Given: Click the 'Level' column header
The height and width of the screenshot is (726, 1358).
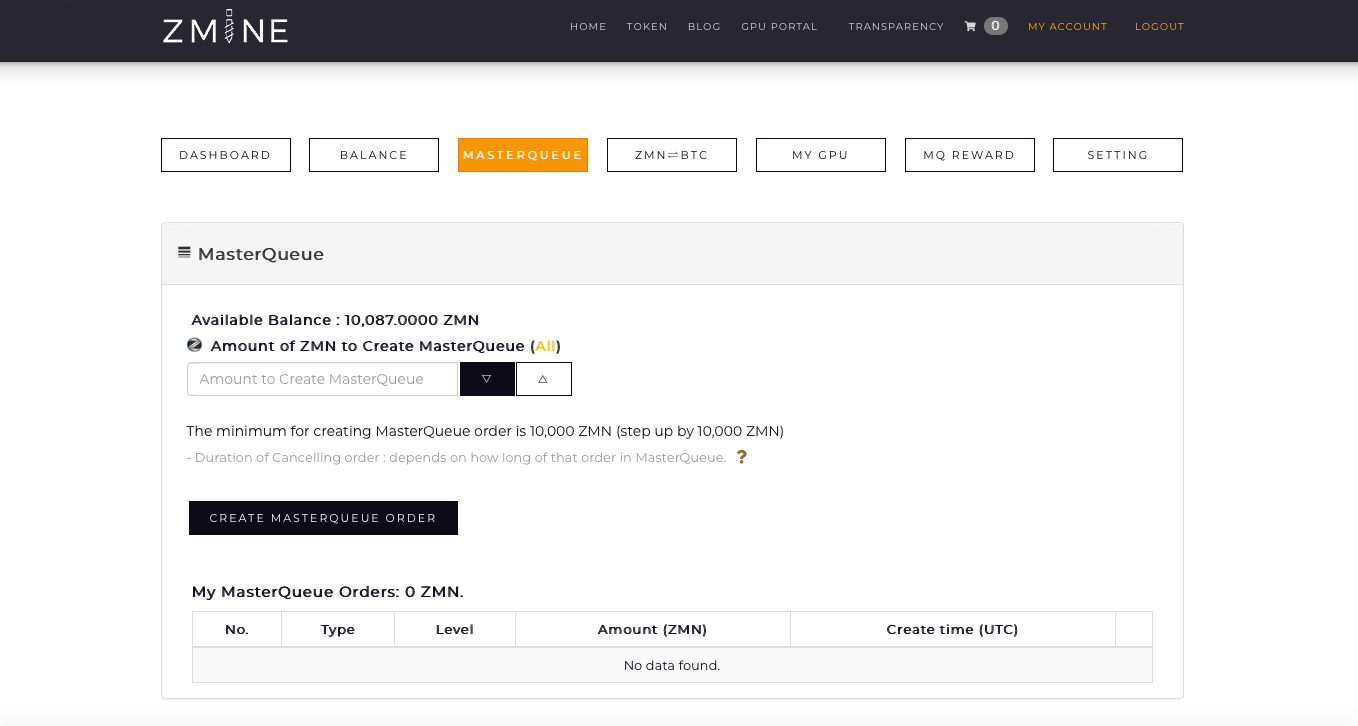Looking at the screenshot, I should pos(455,630).
